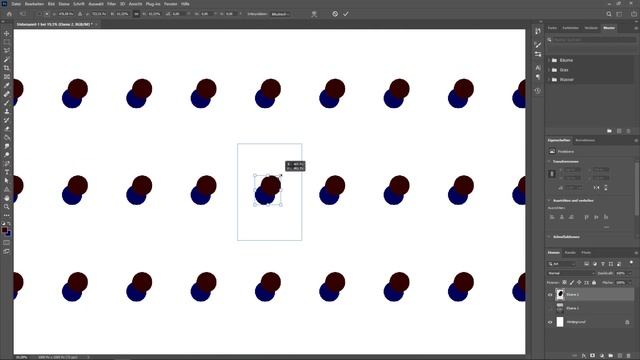Switch to the Pfade tab
Image resolution: width=640 pixels, height=360 pixels.
point(586,253)
